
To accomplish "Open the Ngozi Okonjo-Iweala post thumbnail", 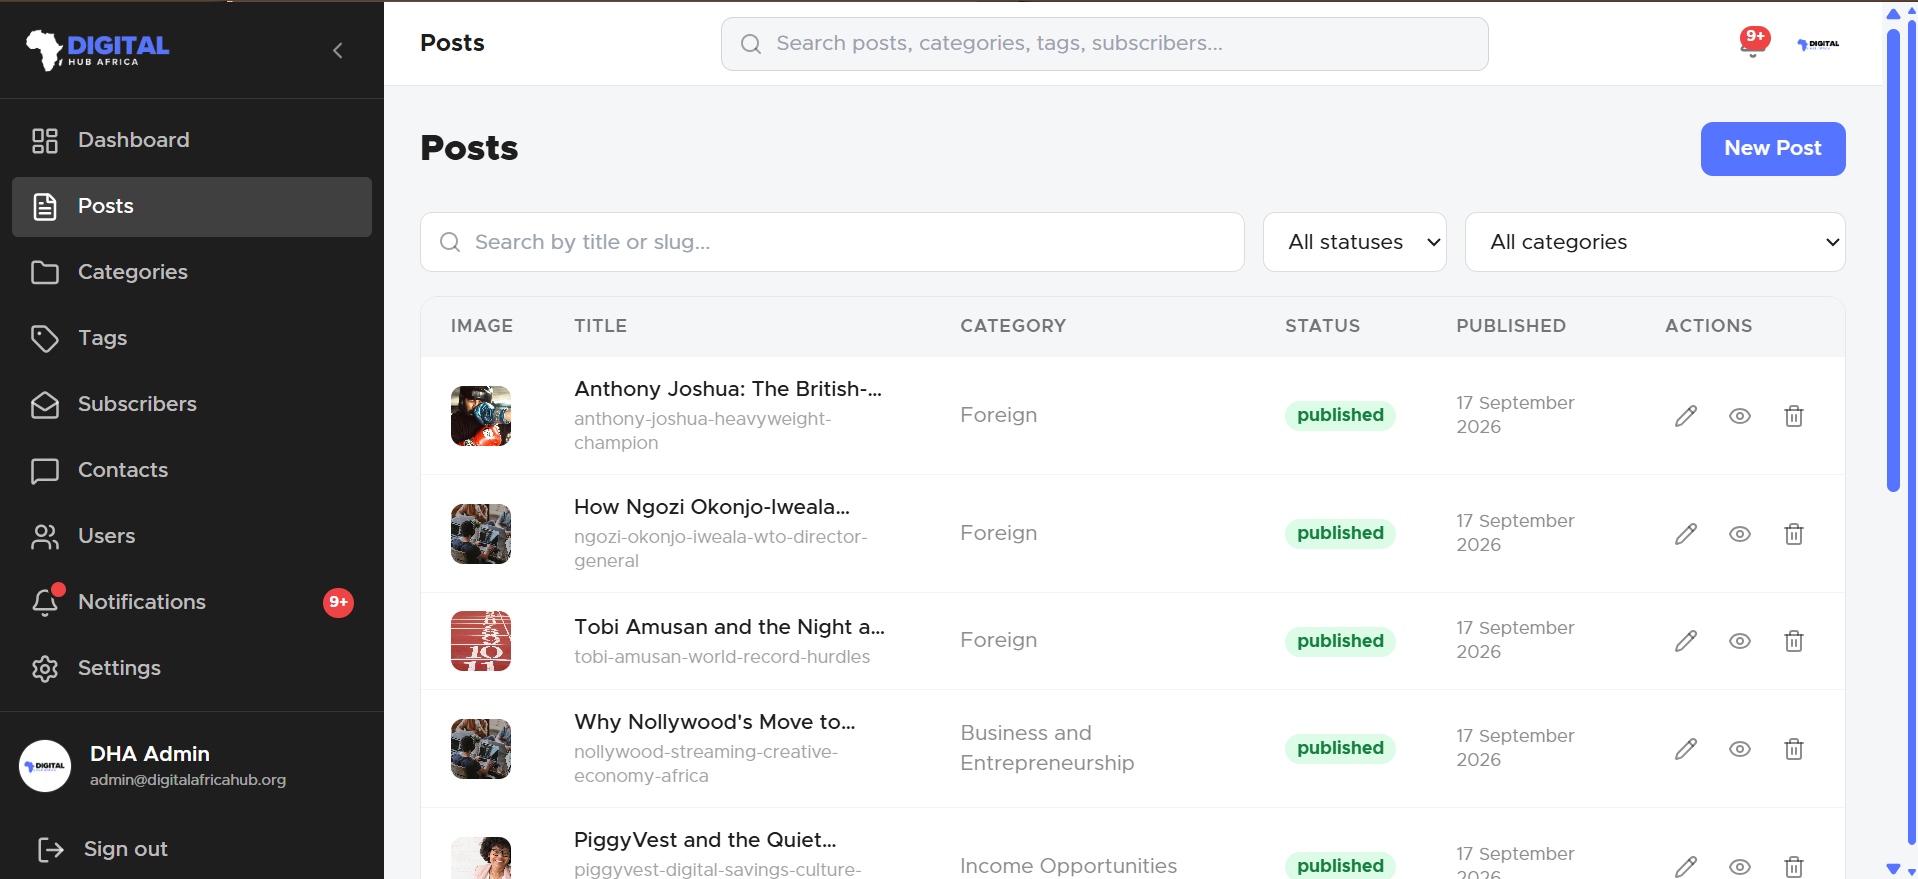I will pyautogui.click(x=481, y=534).
